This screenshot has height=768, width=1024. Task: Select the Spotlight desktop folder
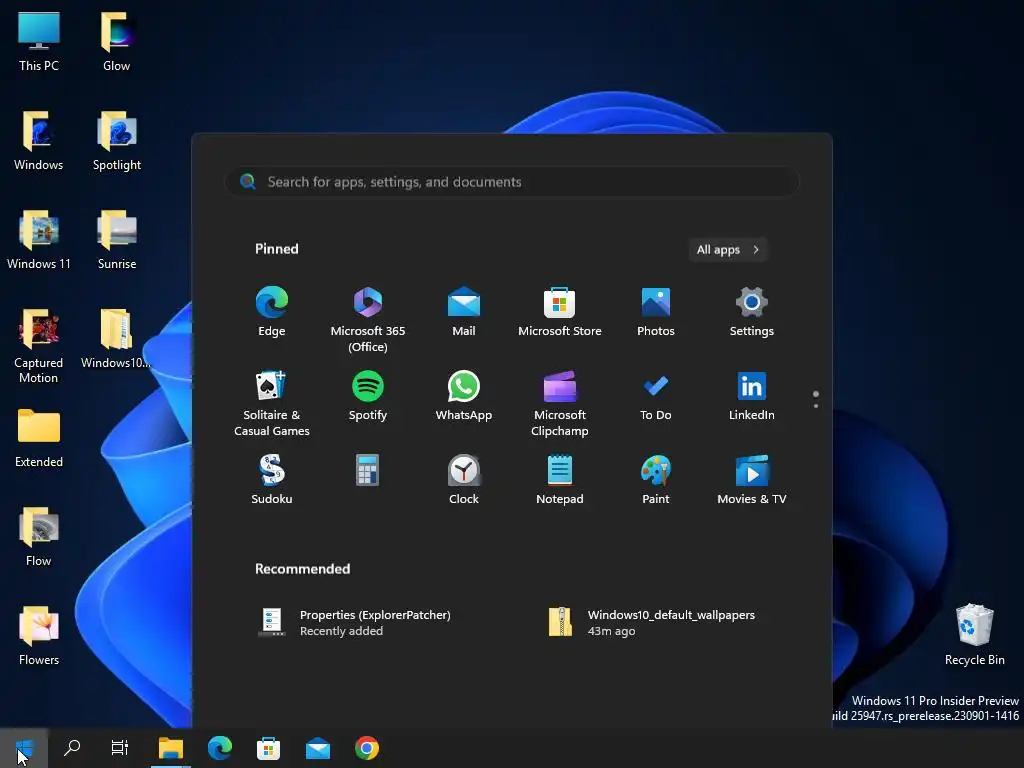coord(116,140)
